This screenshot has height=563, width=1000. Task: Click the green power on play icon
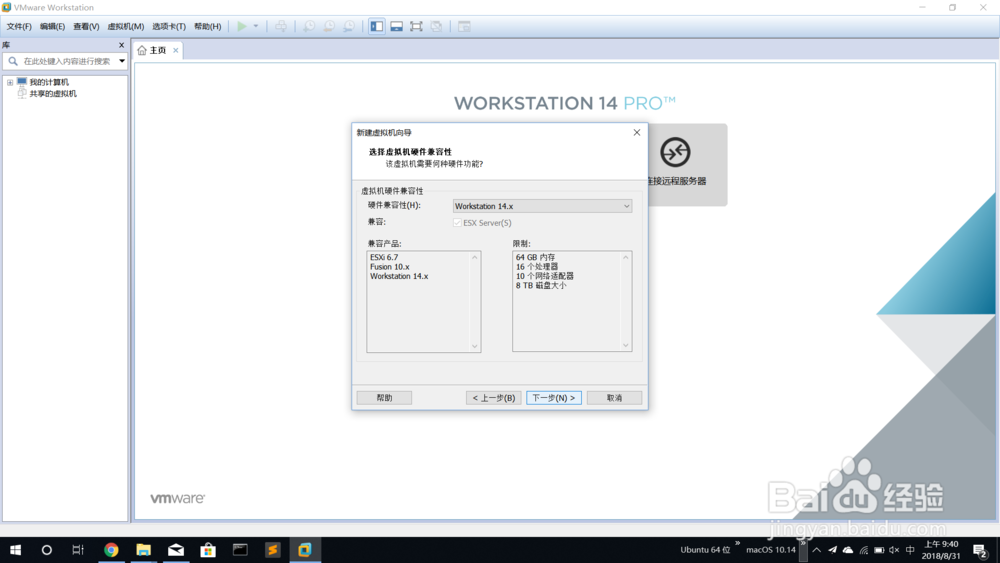tap(242, 26)
